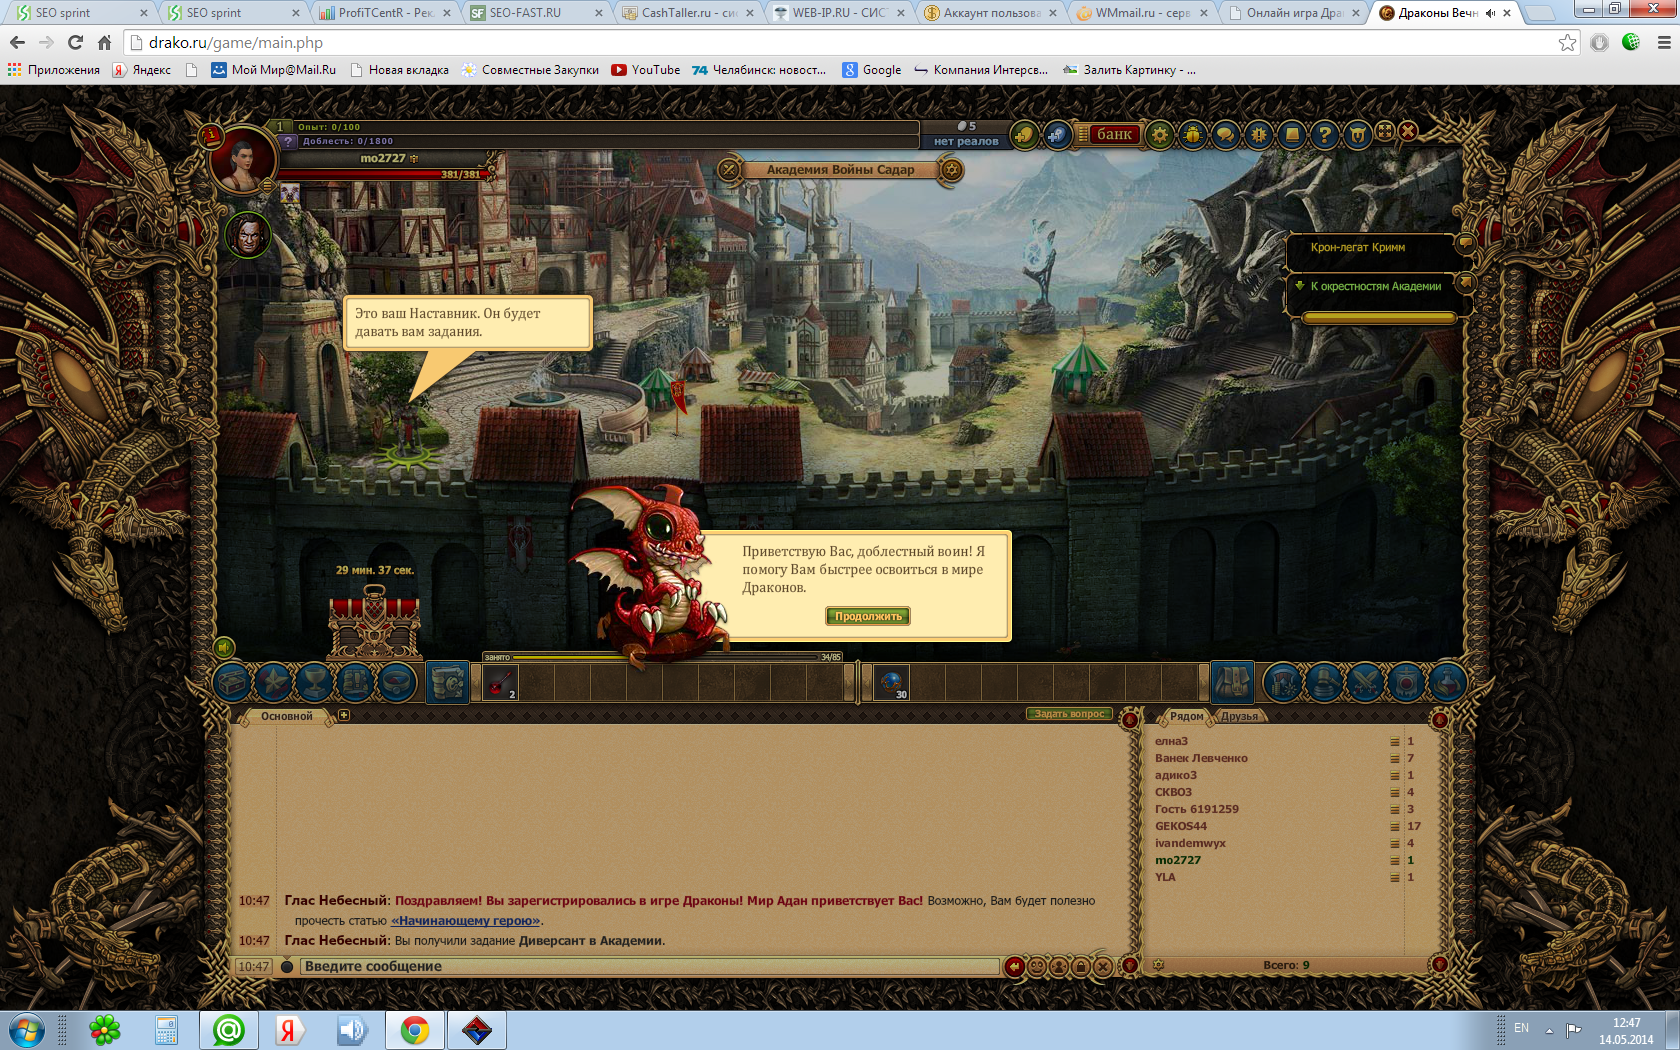Click the chat message input field

pyautogui.click(x=650, y=967)
